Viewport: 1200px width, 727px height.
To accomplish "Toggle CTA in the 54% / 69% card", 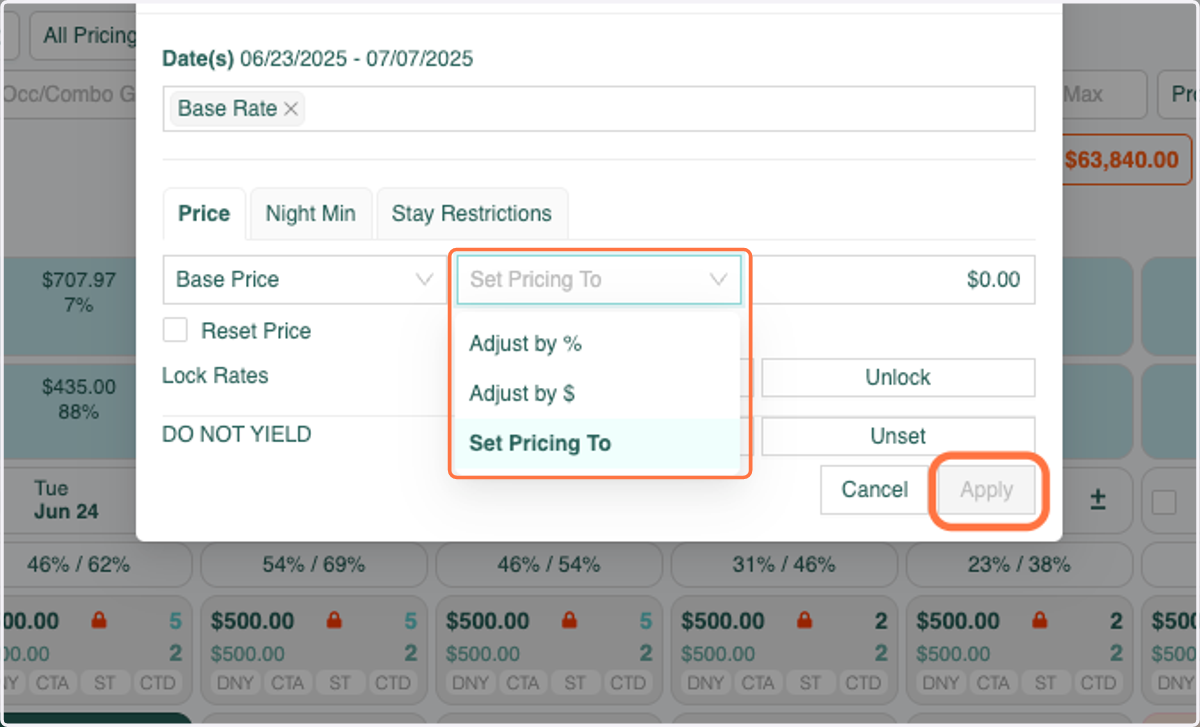I will [287, 684].
